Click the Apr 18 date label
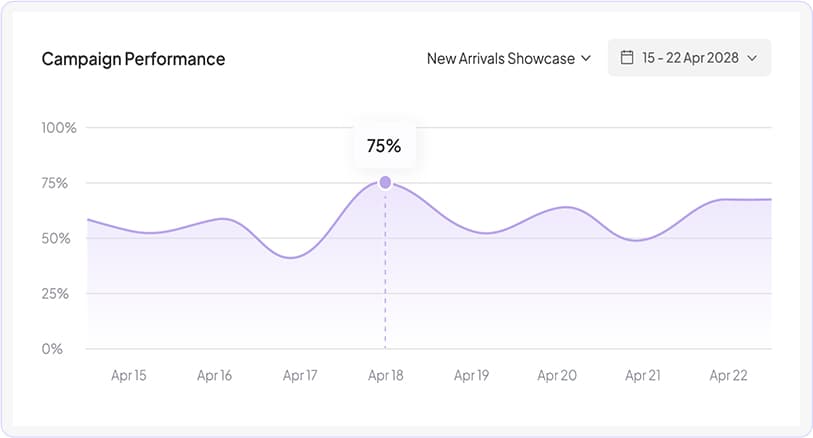813x438 pixels. (385, 376)
